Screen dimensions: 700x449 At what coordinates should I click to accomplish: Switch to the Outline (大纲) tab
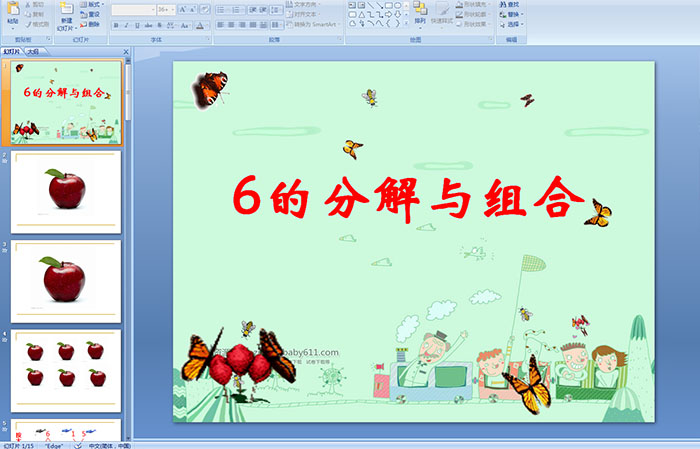[x=33, y=51]
